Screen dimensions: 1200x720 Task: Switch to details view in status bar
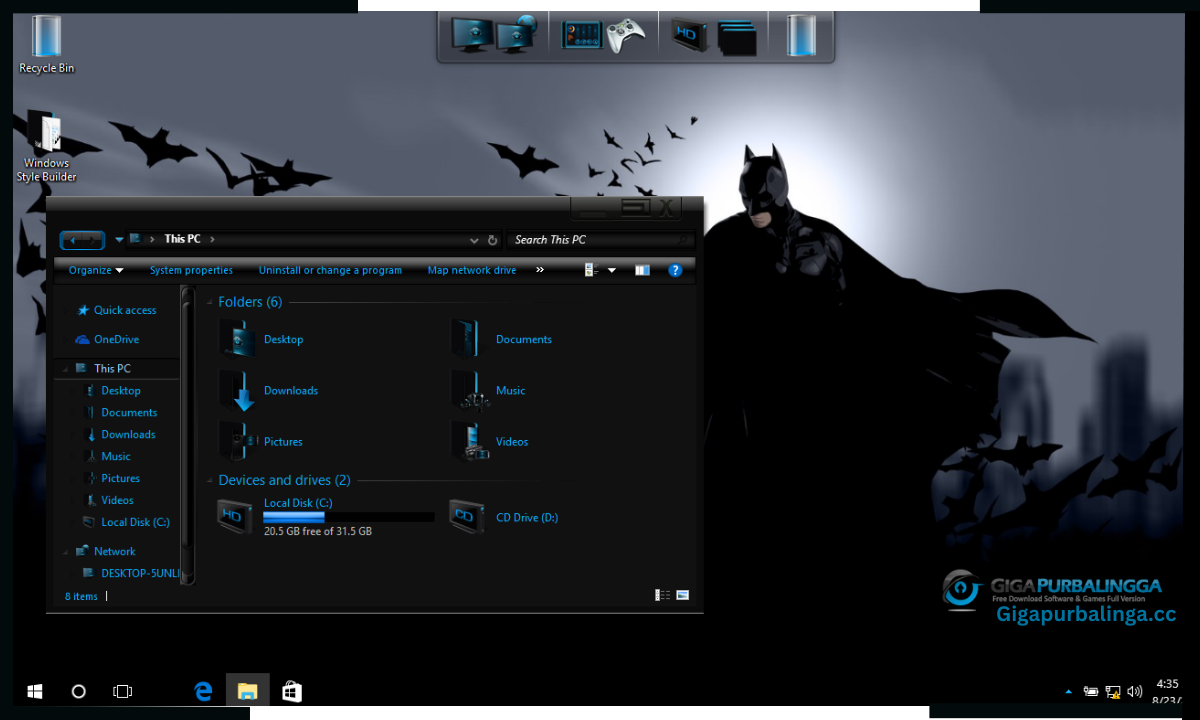coord(662,595)
